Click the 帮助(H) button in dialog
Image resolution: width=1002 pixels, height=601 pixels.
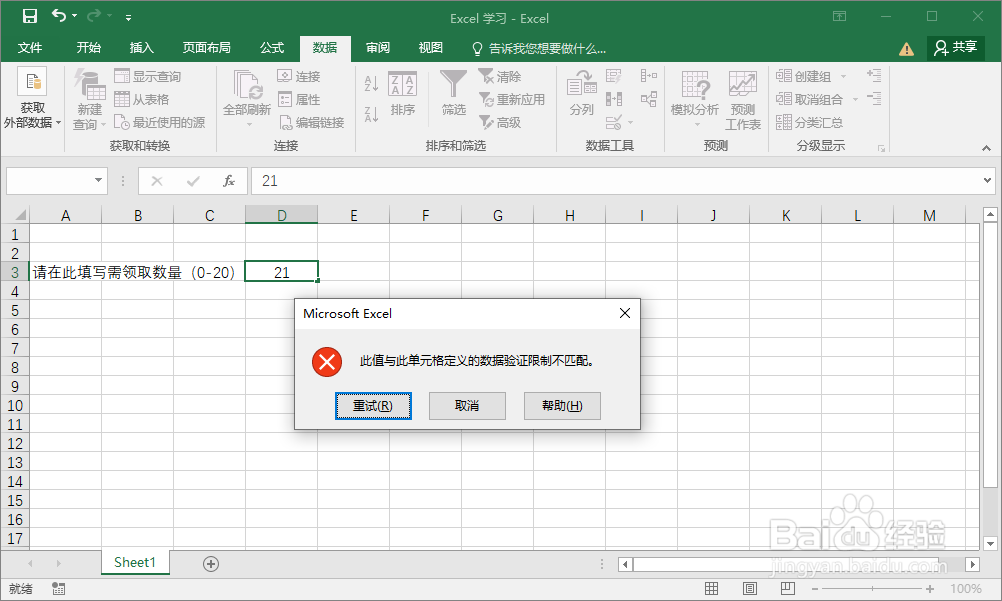[562, 406]
